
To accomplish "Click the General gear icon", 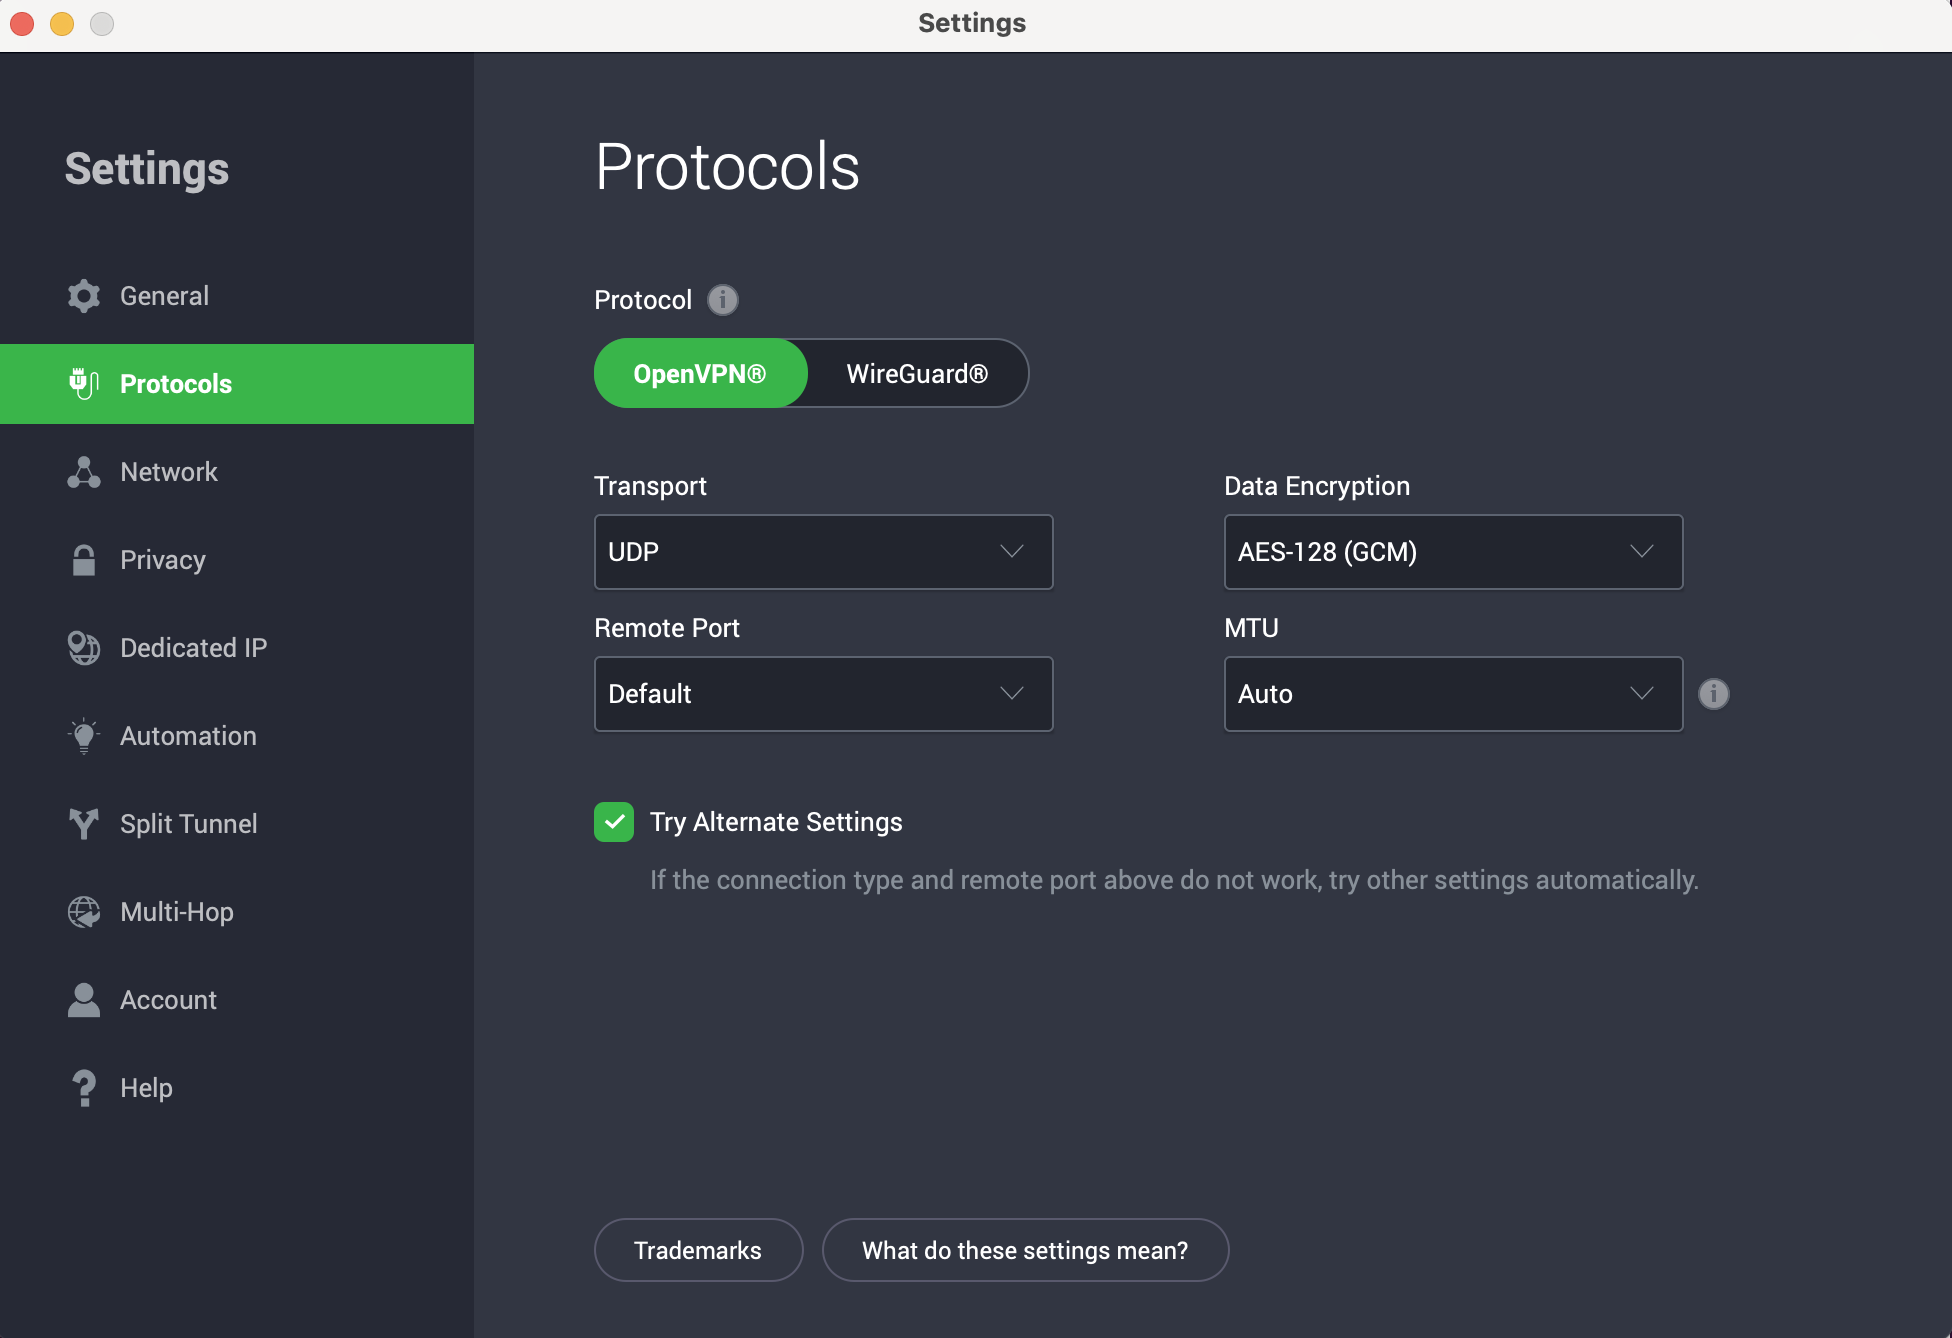I will (x=84, y=295).
